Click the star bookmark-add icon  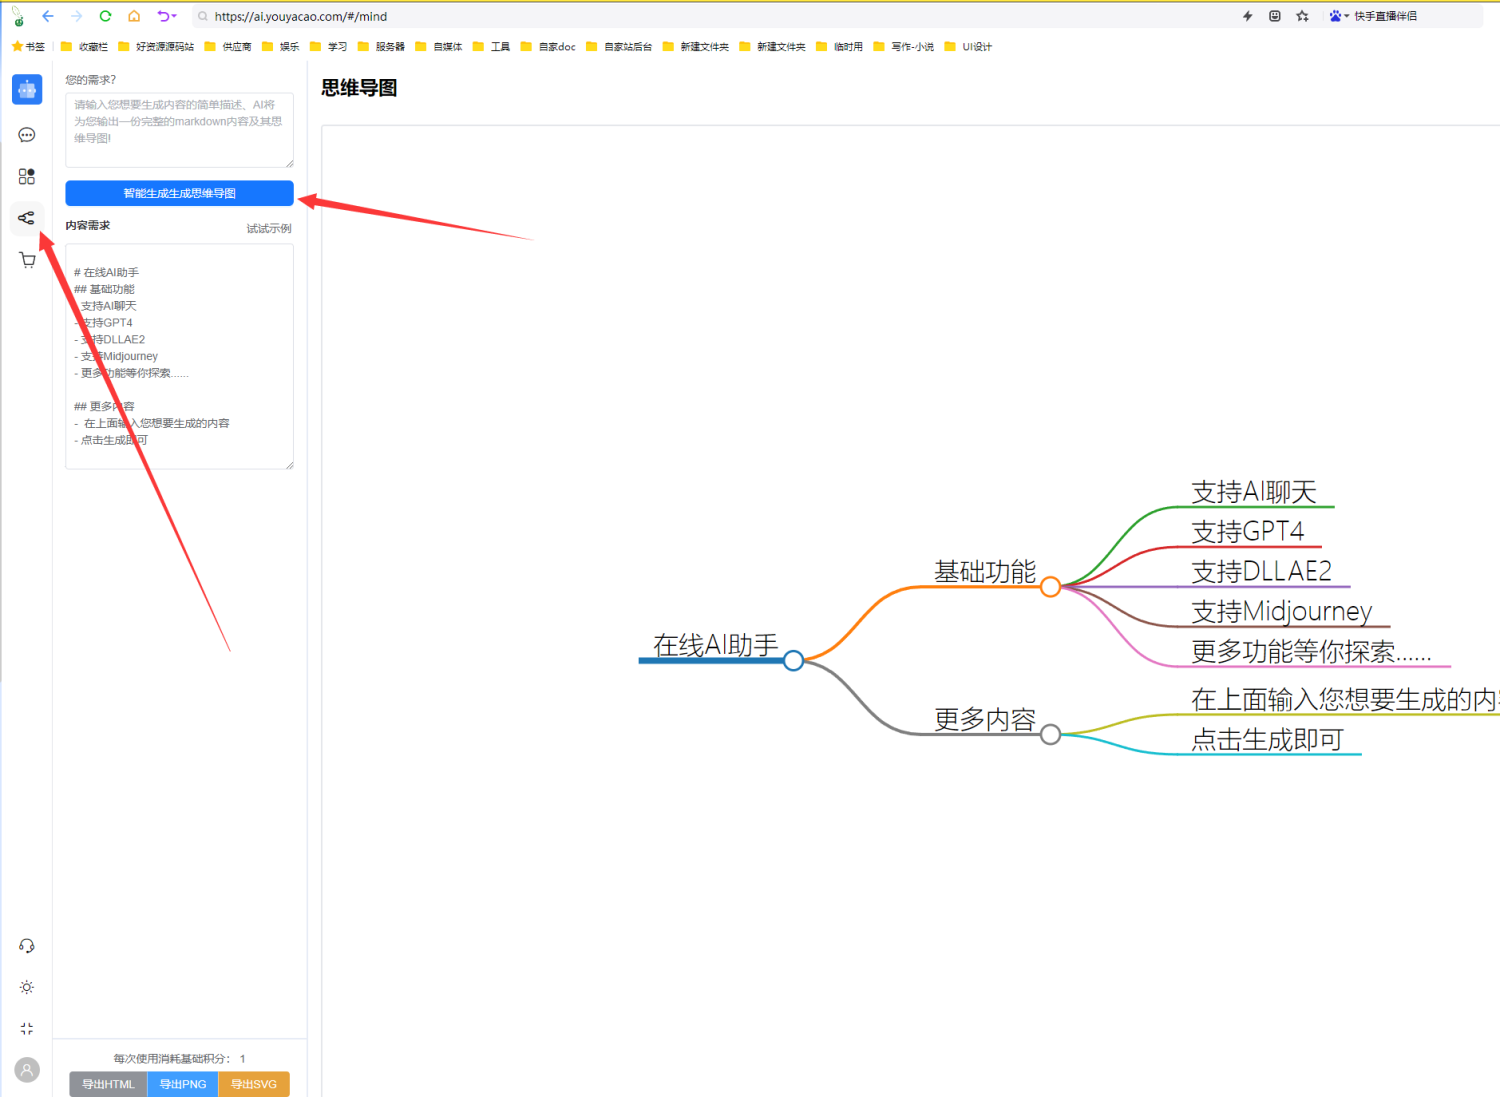pos(1302,16)
